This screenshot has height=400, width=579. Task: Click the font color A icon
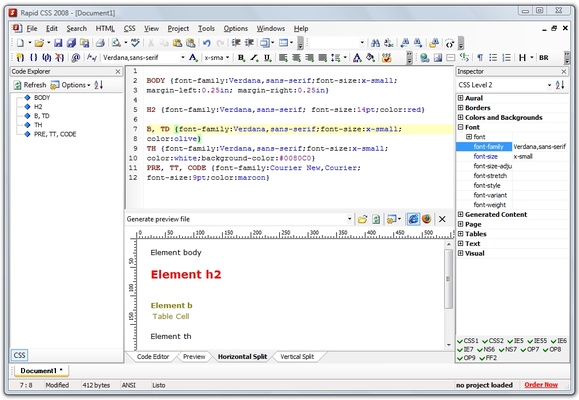point(357,58)
